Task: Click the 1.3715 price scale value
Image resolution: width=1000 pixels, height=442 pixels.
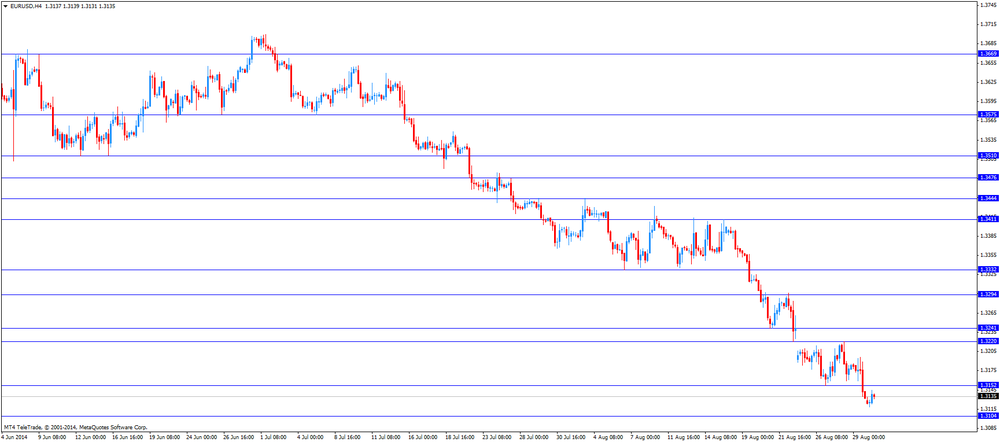Action: (x=989, y=25)
